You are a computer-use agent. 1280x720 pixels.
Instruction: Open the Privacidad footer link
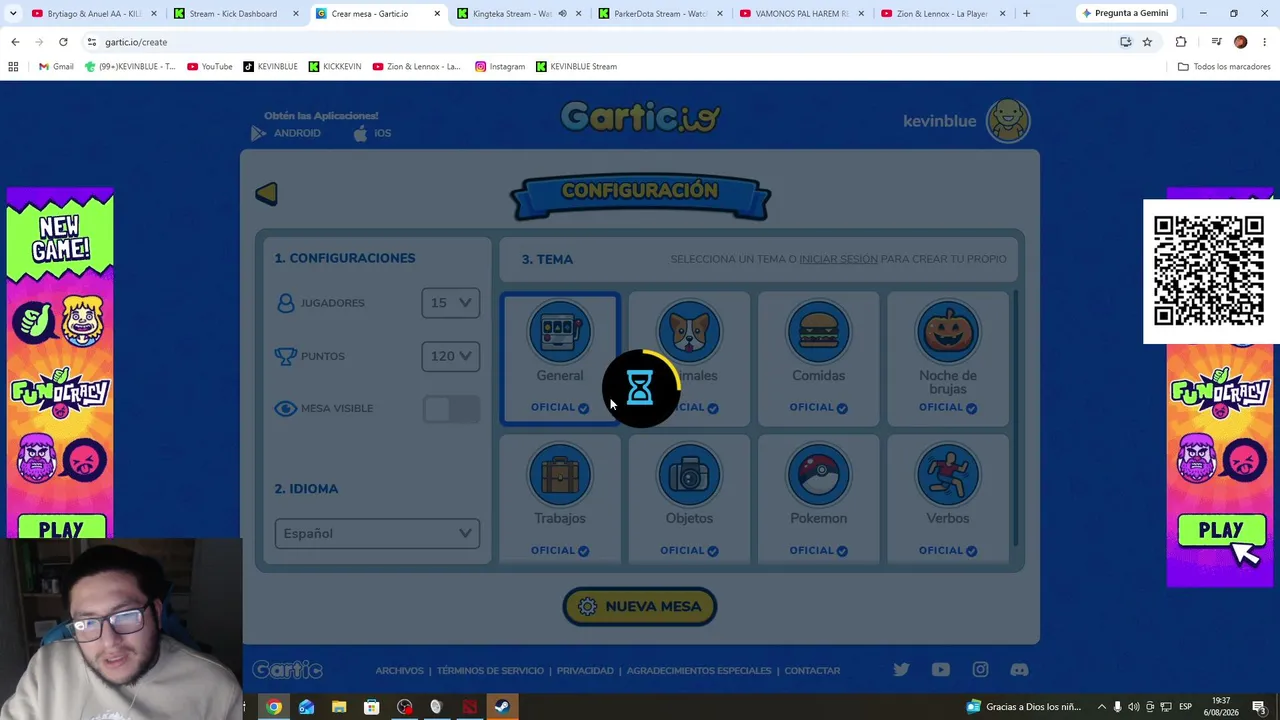click(585, 670)
